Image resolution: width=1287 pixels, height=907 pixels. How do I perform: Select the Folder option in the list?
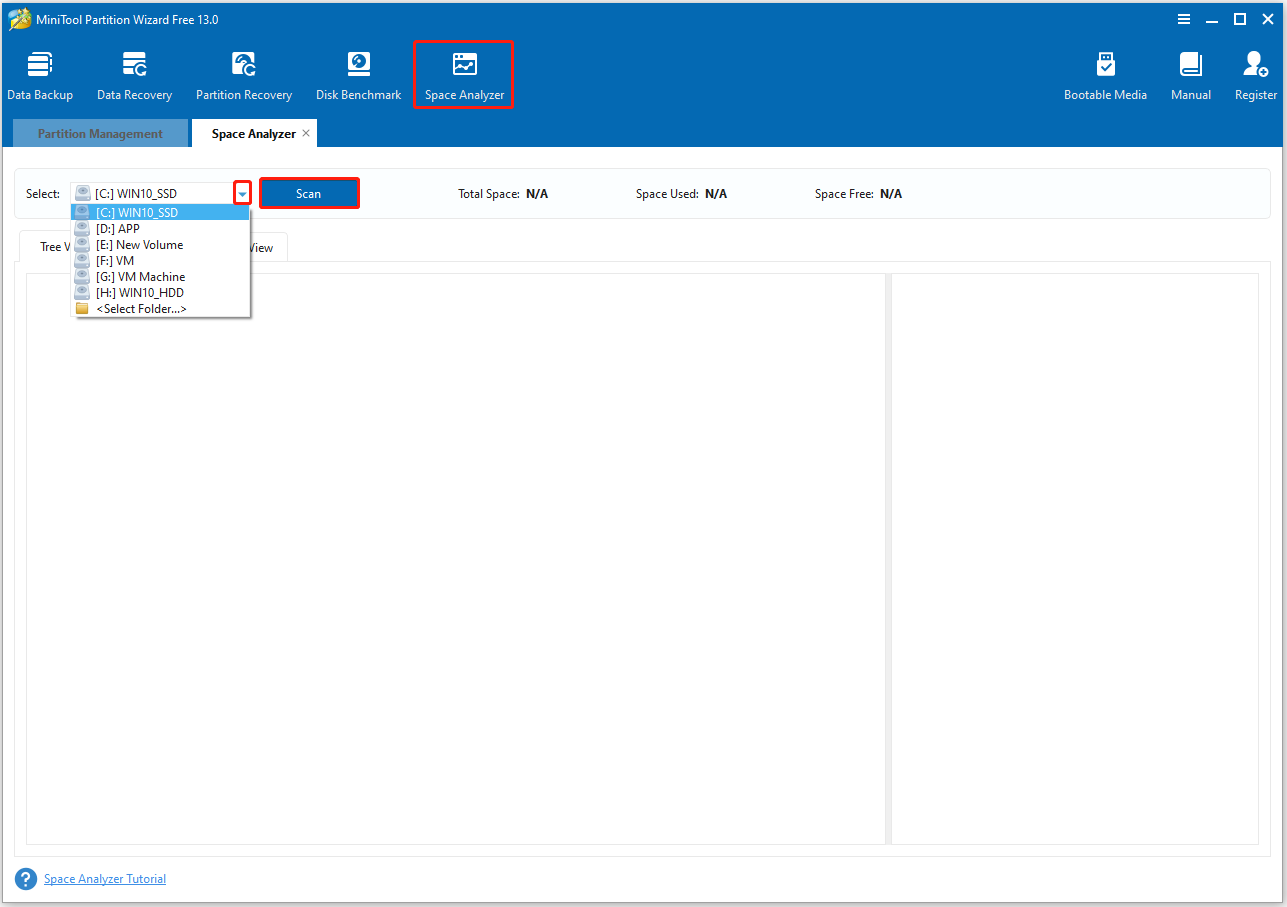click(141, 308)
